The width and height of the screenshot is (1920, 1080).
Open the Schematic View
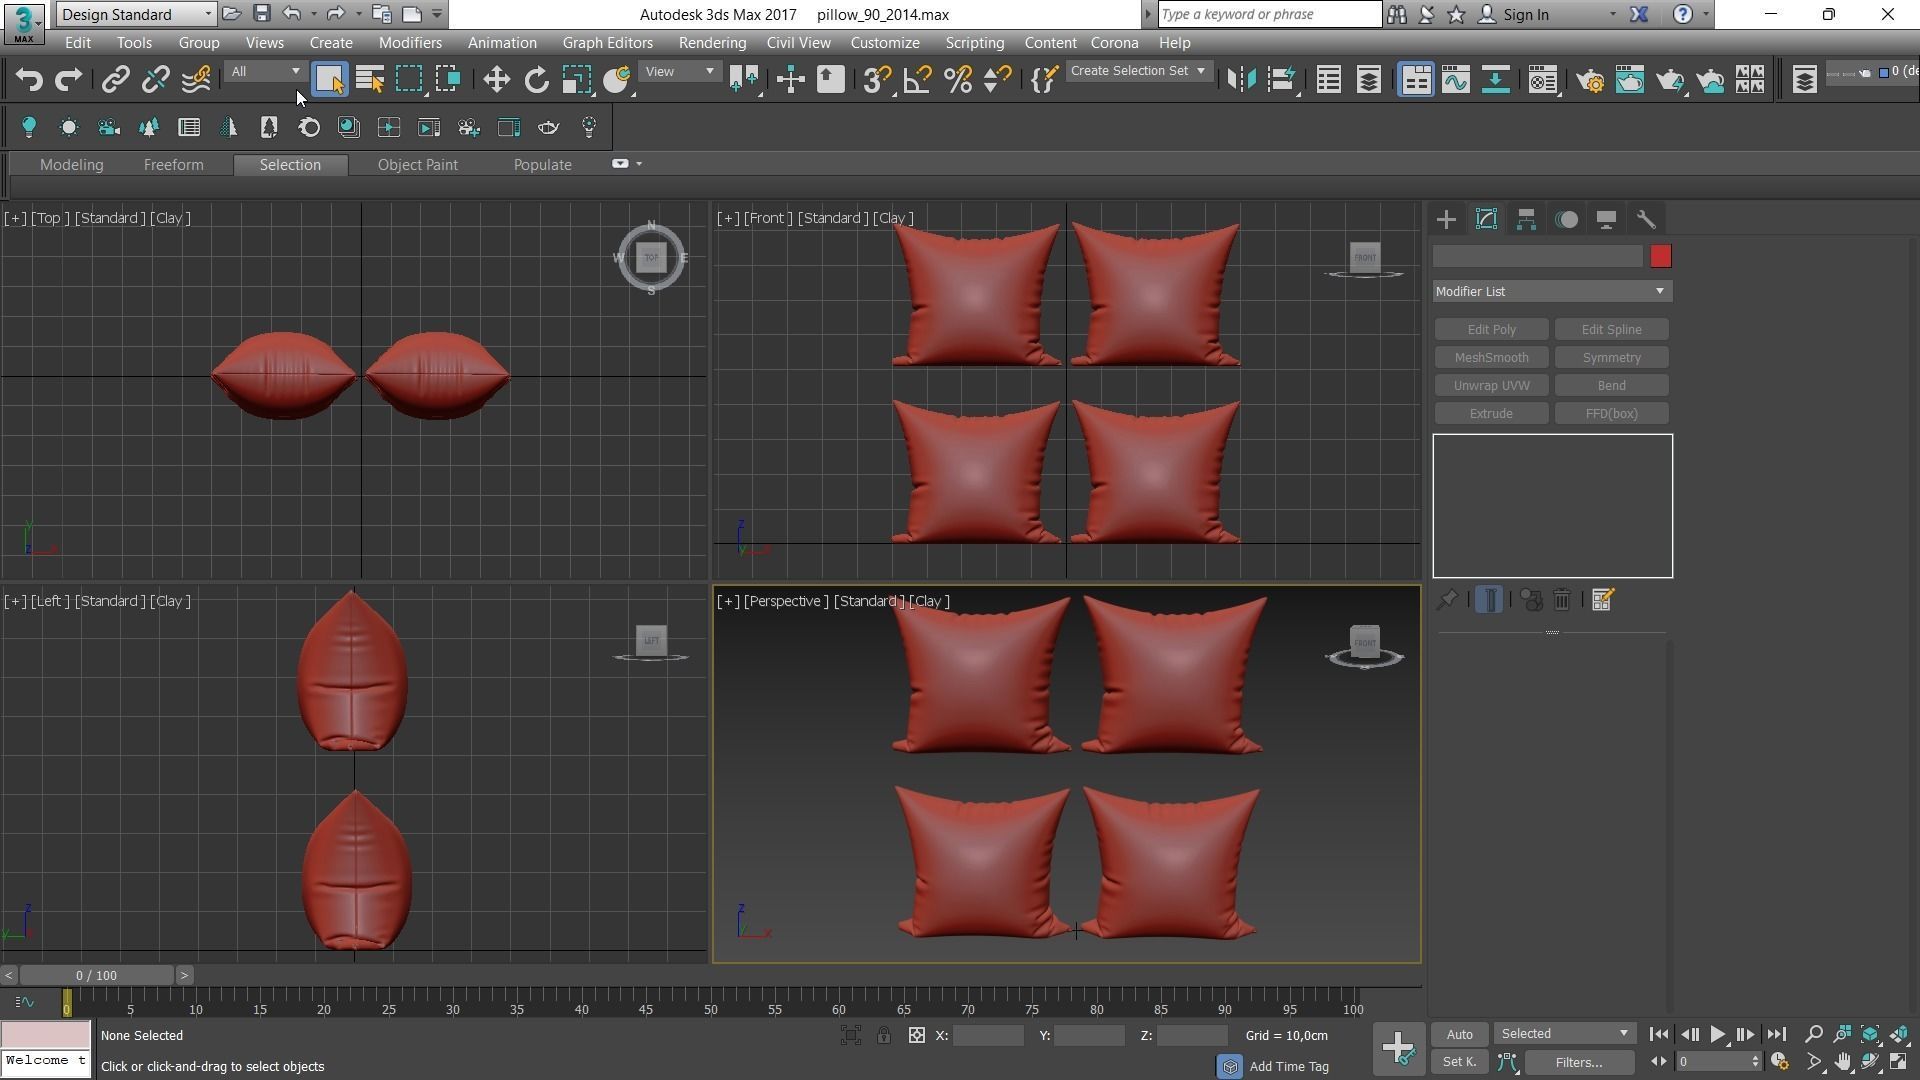(x=1496, y=79)
